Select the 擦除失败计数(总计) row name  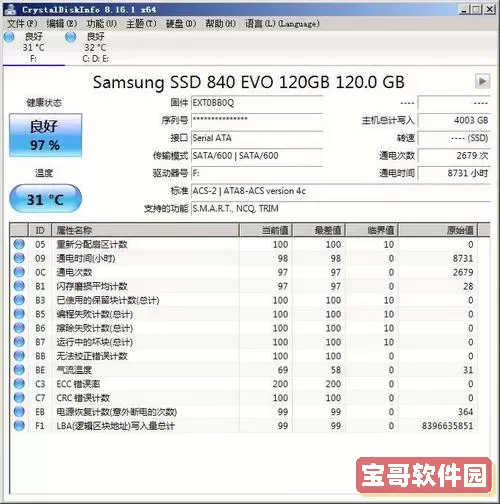[x=95, y=328]
